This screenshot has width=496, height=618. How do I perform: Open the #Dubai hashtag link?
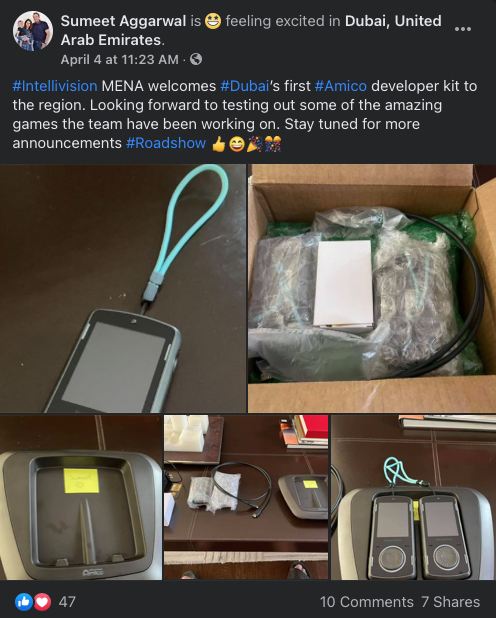pos(245,86)
